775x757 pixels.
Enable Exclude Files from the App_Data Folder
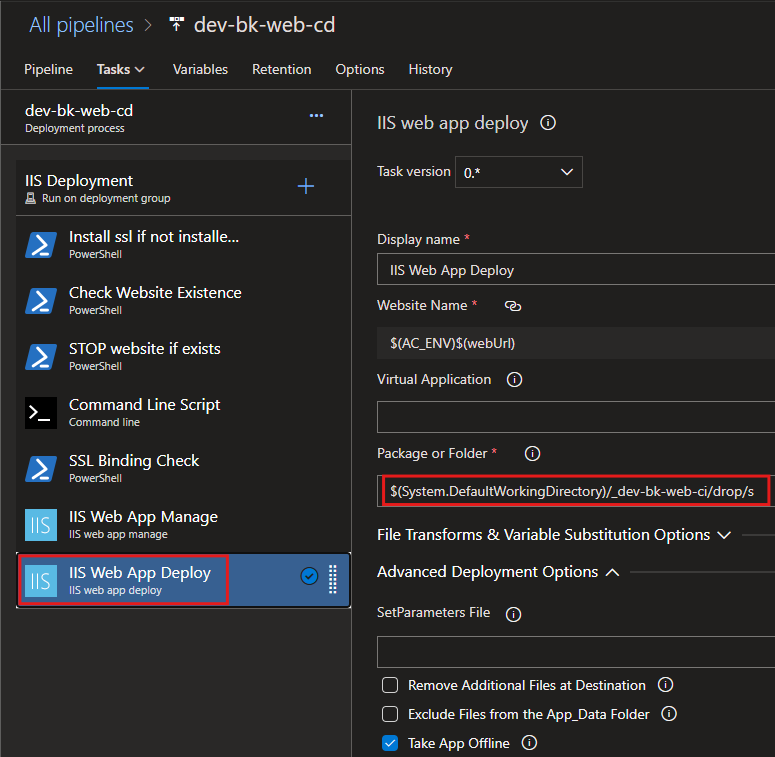coord(390,714)
